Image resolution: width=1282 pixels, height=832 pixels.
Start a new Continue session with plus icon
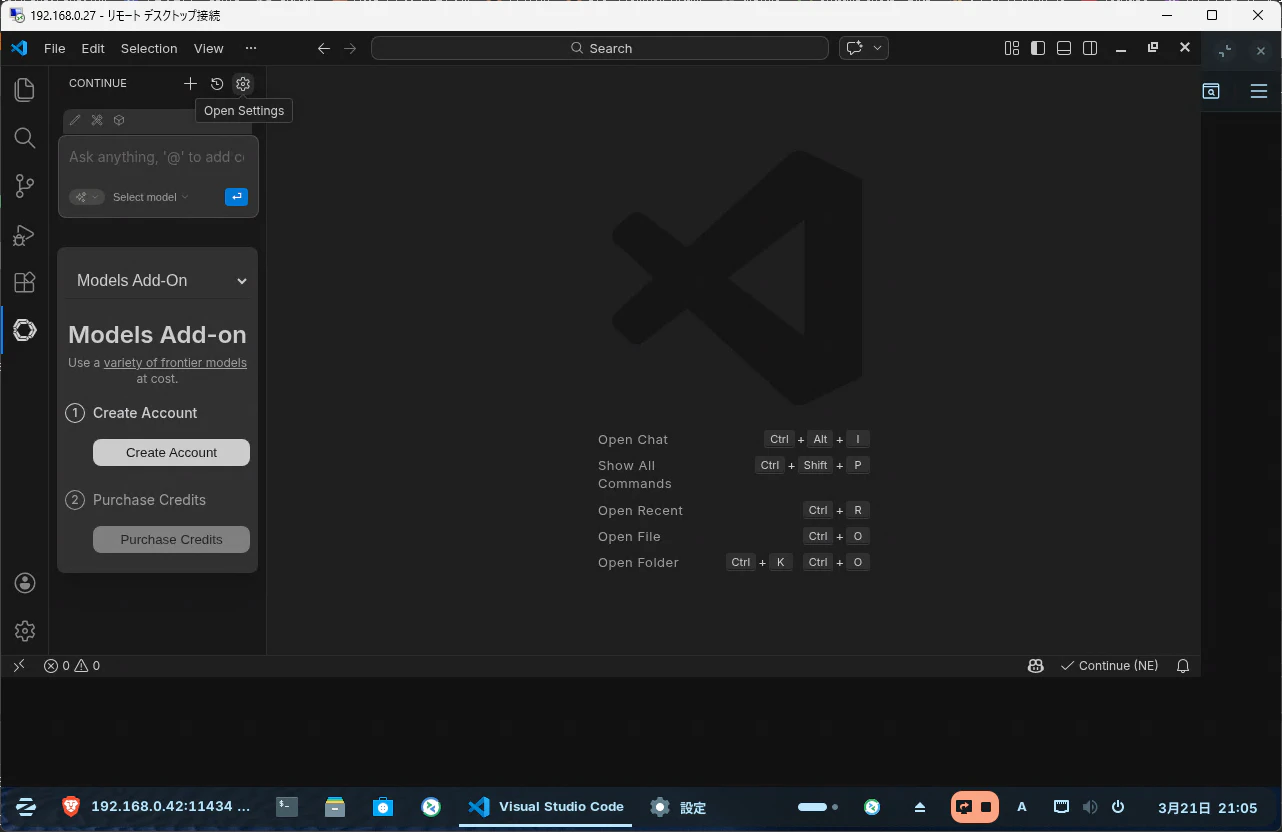[x=190, y=84]
